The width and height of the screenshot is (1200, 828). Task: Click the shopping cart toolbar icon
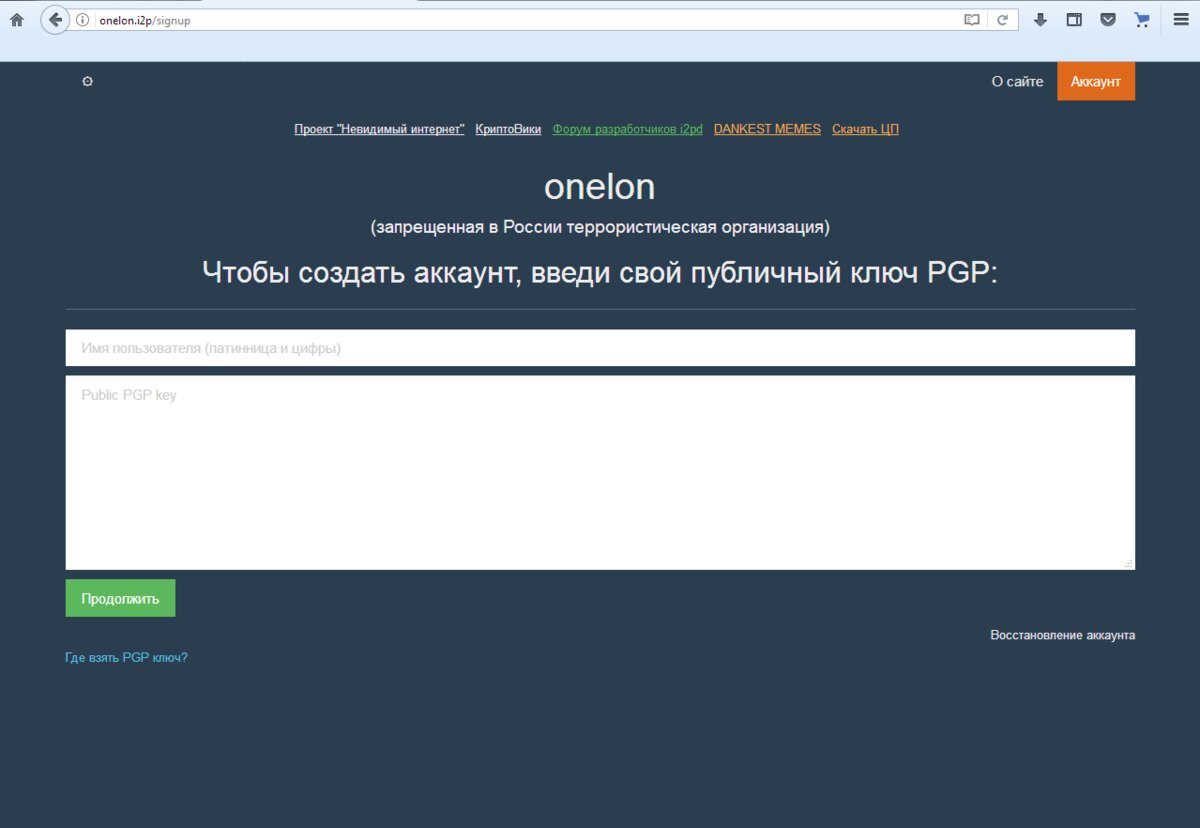point(1142,20)
